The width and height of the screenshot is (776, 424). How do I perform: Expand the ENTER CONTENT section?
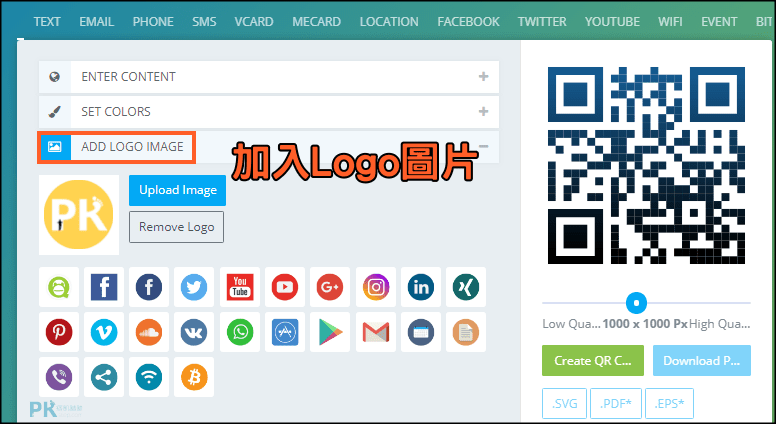click(x=269, y=77)
